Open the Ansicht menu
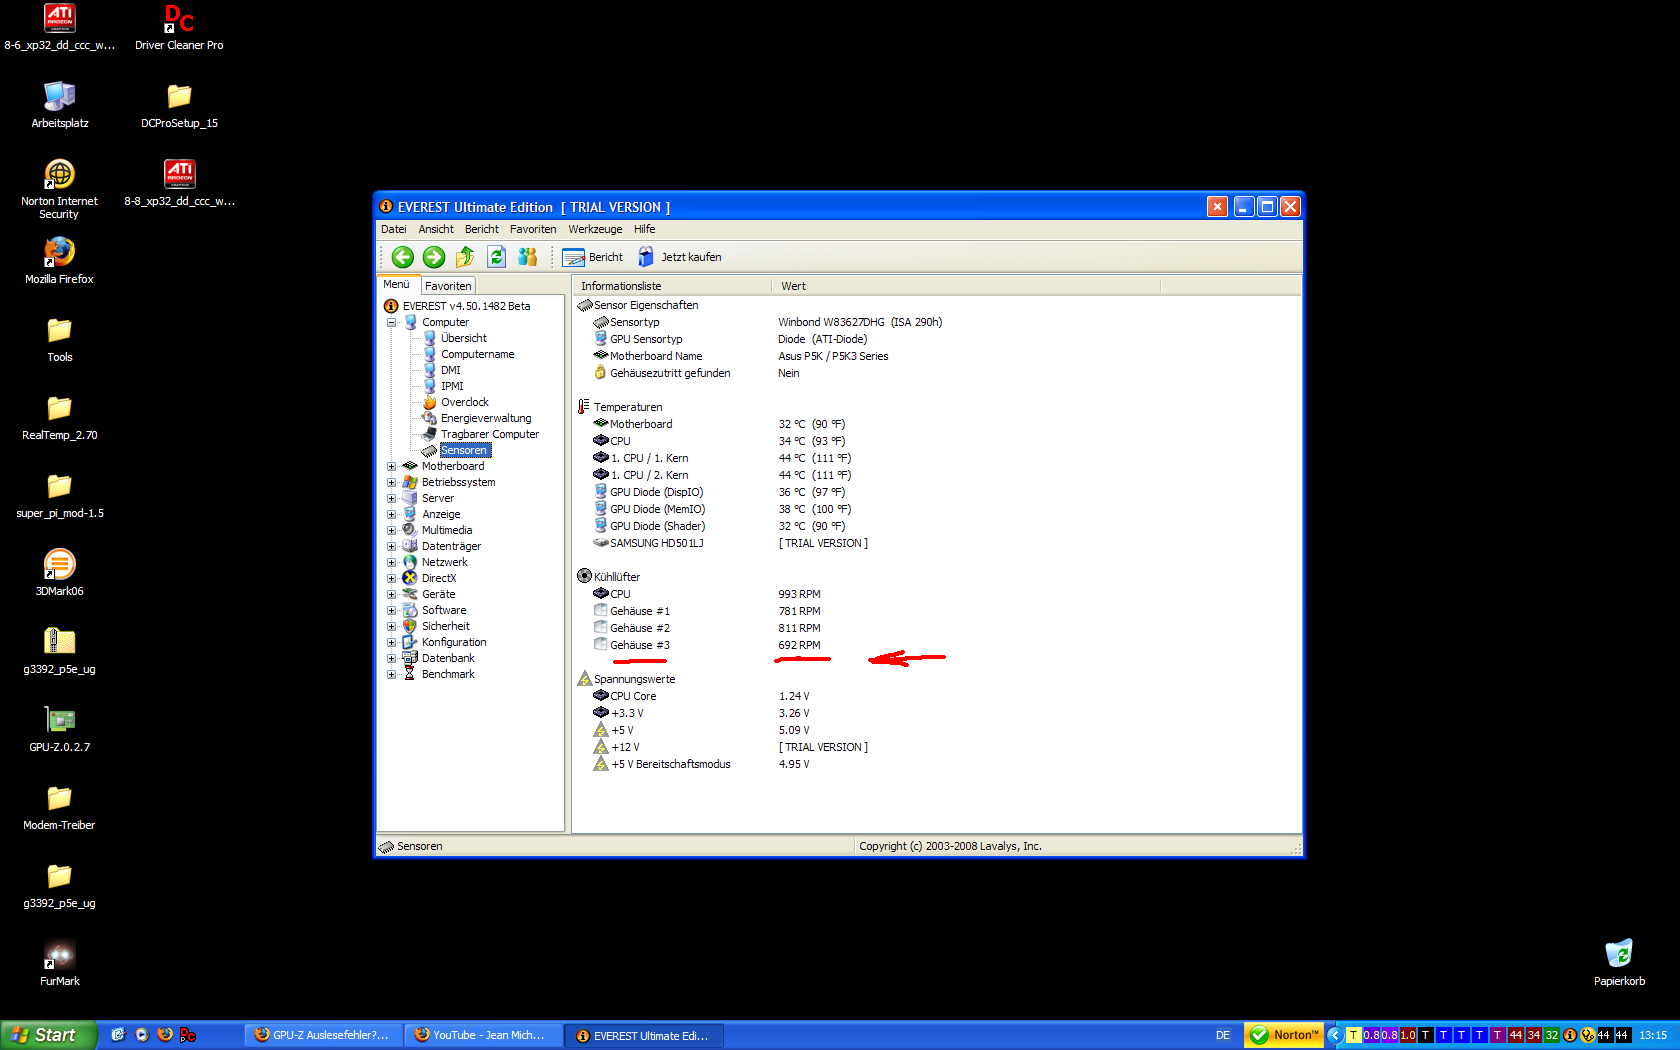 pyautogui.click(x=436, y=229)
